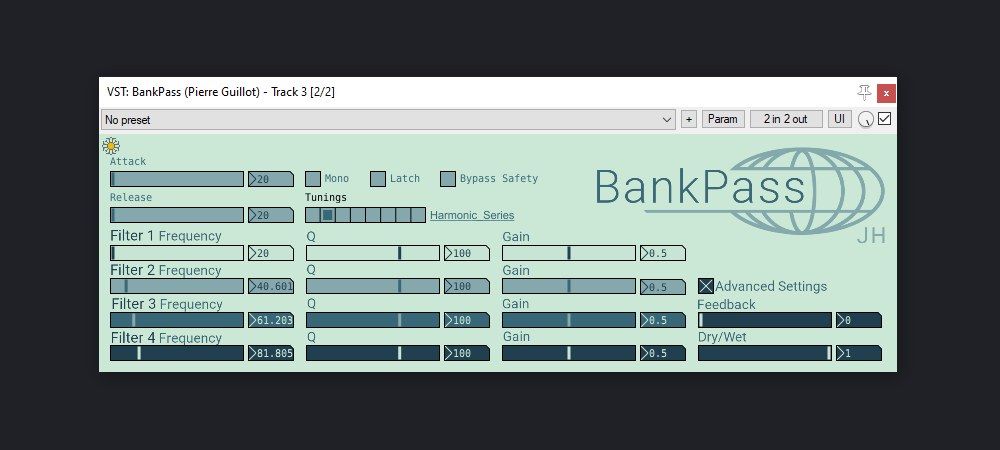The width and height of the screenshot is (1000, 450).
Task: Close the BankPass VST window
Action: [x=886, y=93]
